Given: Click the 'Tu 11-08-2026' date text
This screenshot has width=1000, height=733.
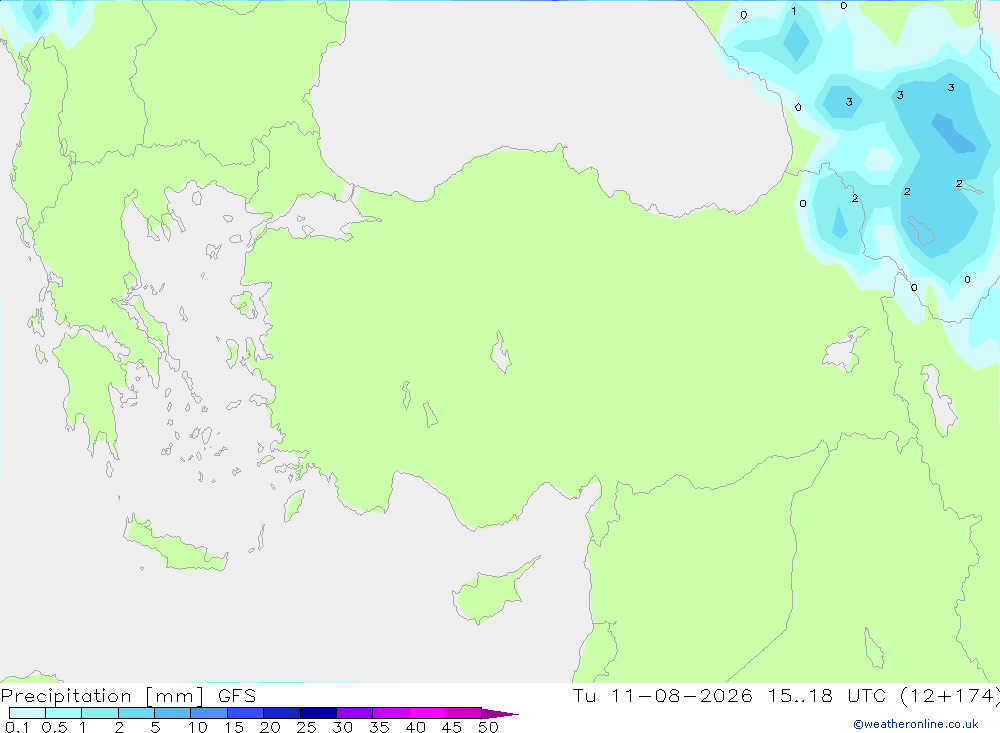Looking at the screenshot, I should coord(663,696).
